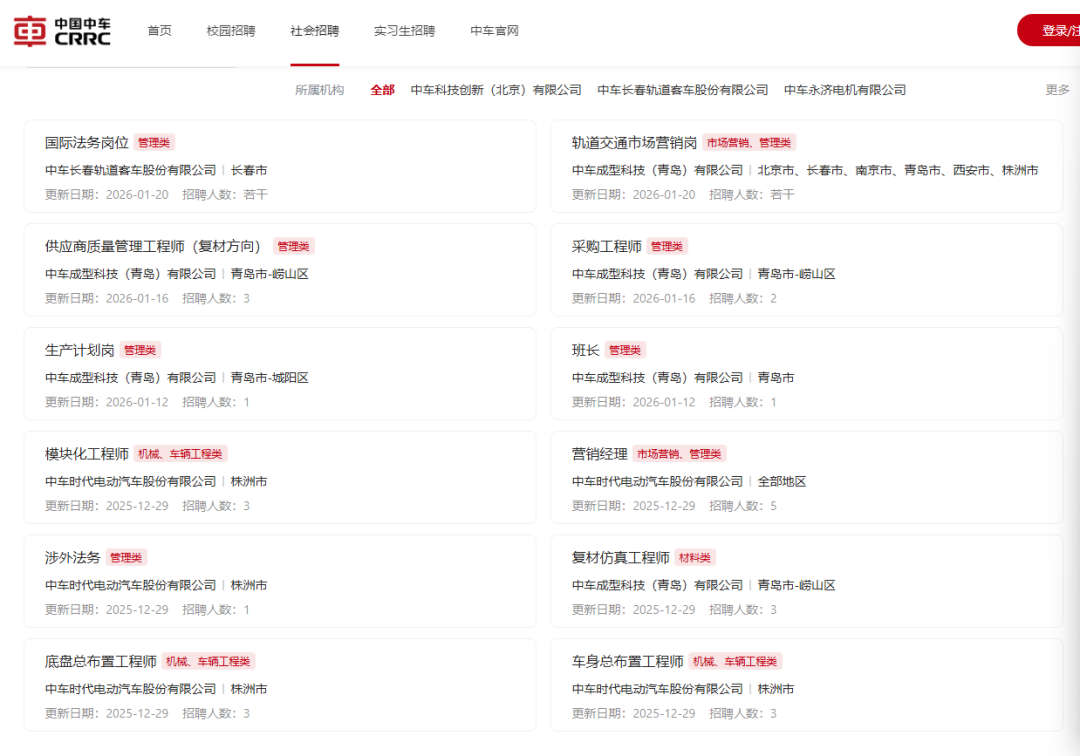Filter by 中车永济电机有限公司
1080x756 pixels.
point(845,90)
